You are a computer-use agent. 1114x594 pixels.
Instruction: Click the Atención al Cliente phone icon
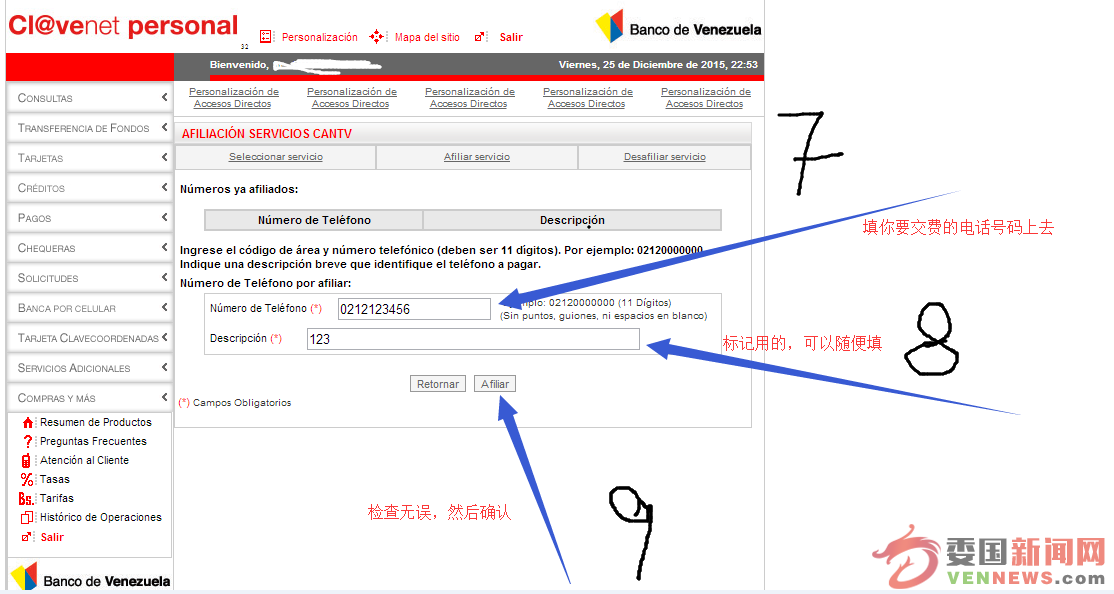pyautogui.click(x=26, y=460)
